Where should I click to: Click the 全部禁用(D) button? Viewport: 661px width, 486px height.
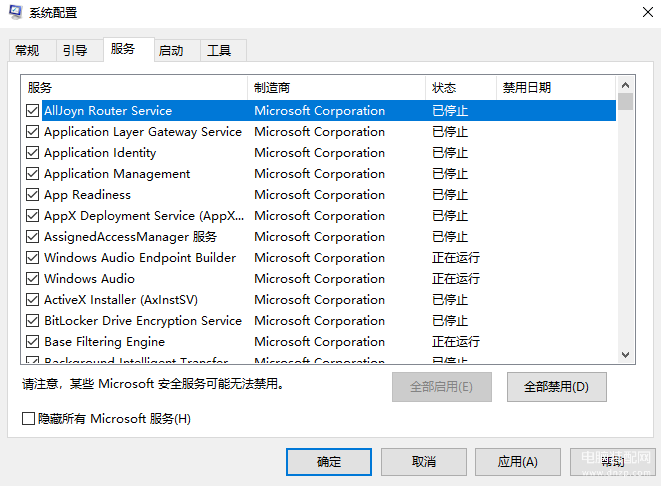tap(556, 387)
